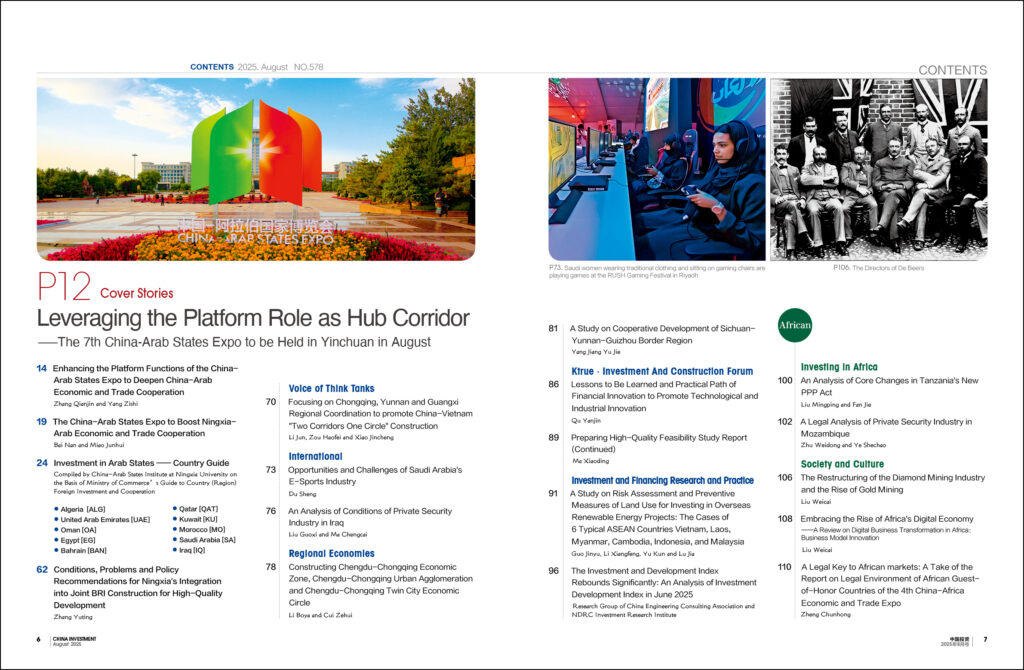Viewport: 1024px width, 670px height.
Task: Click CHINA INVESTMENT footer beside page number 6
Action: pyautogui.click(x=74, y=641)
